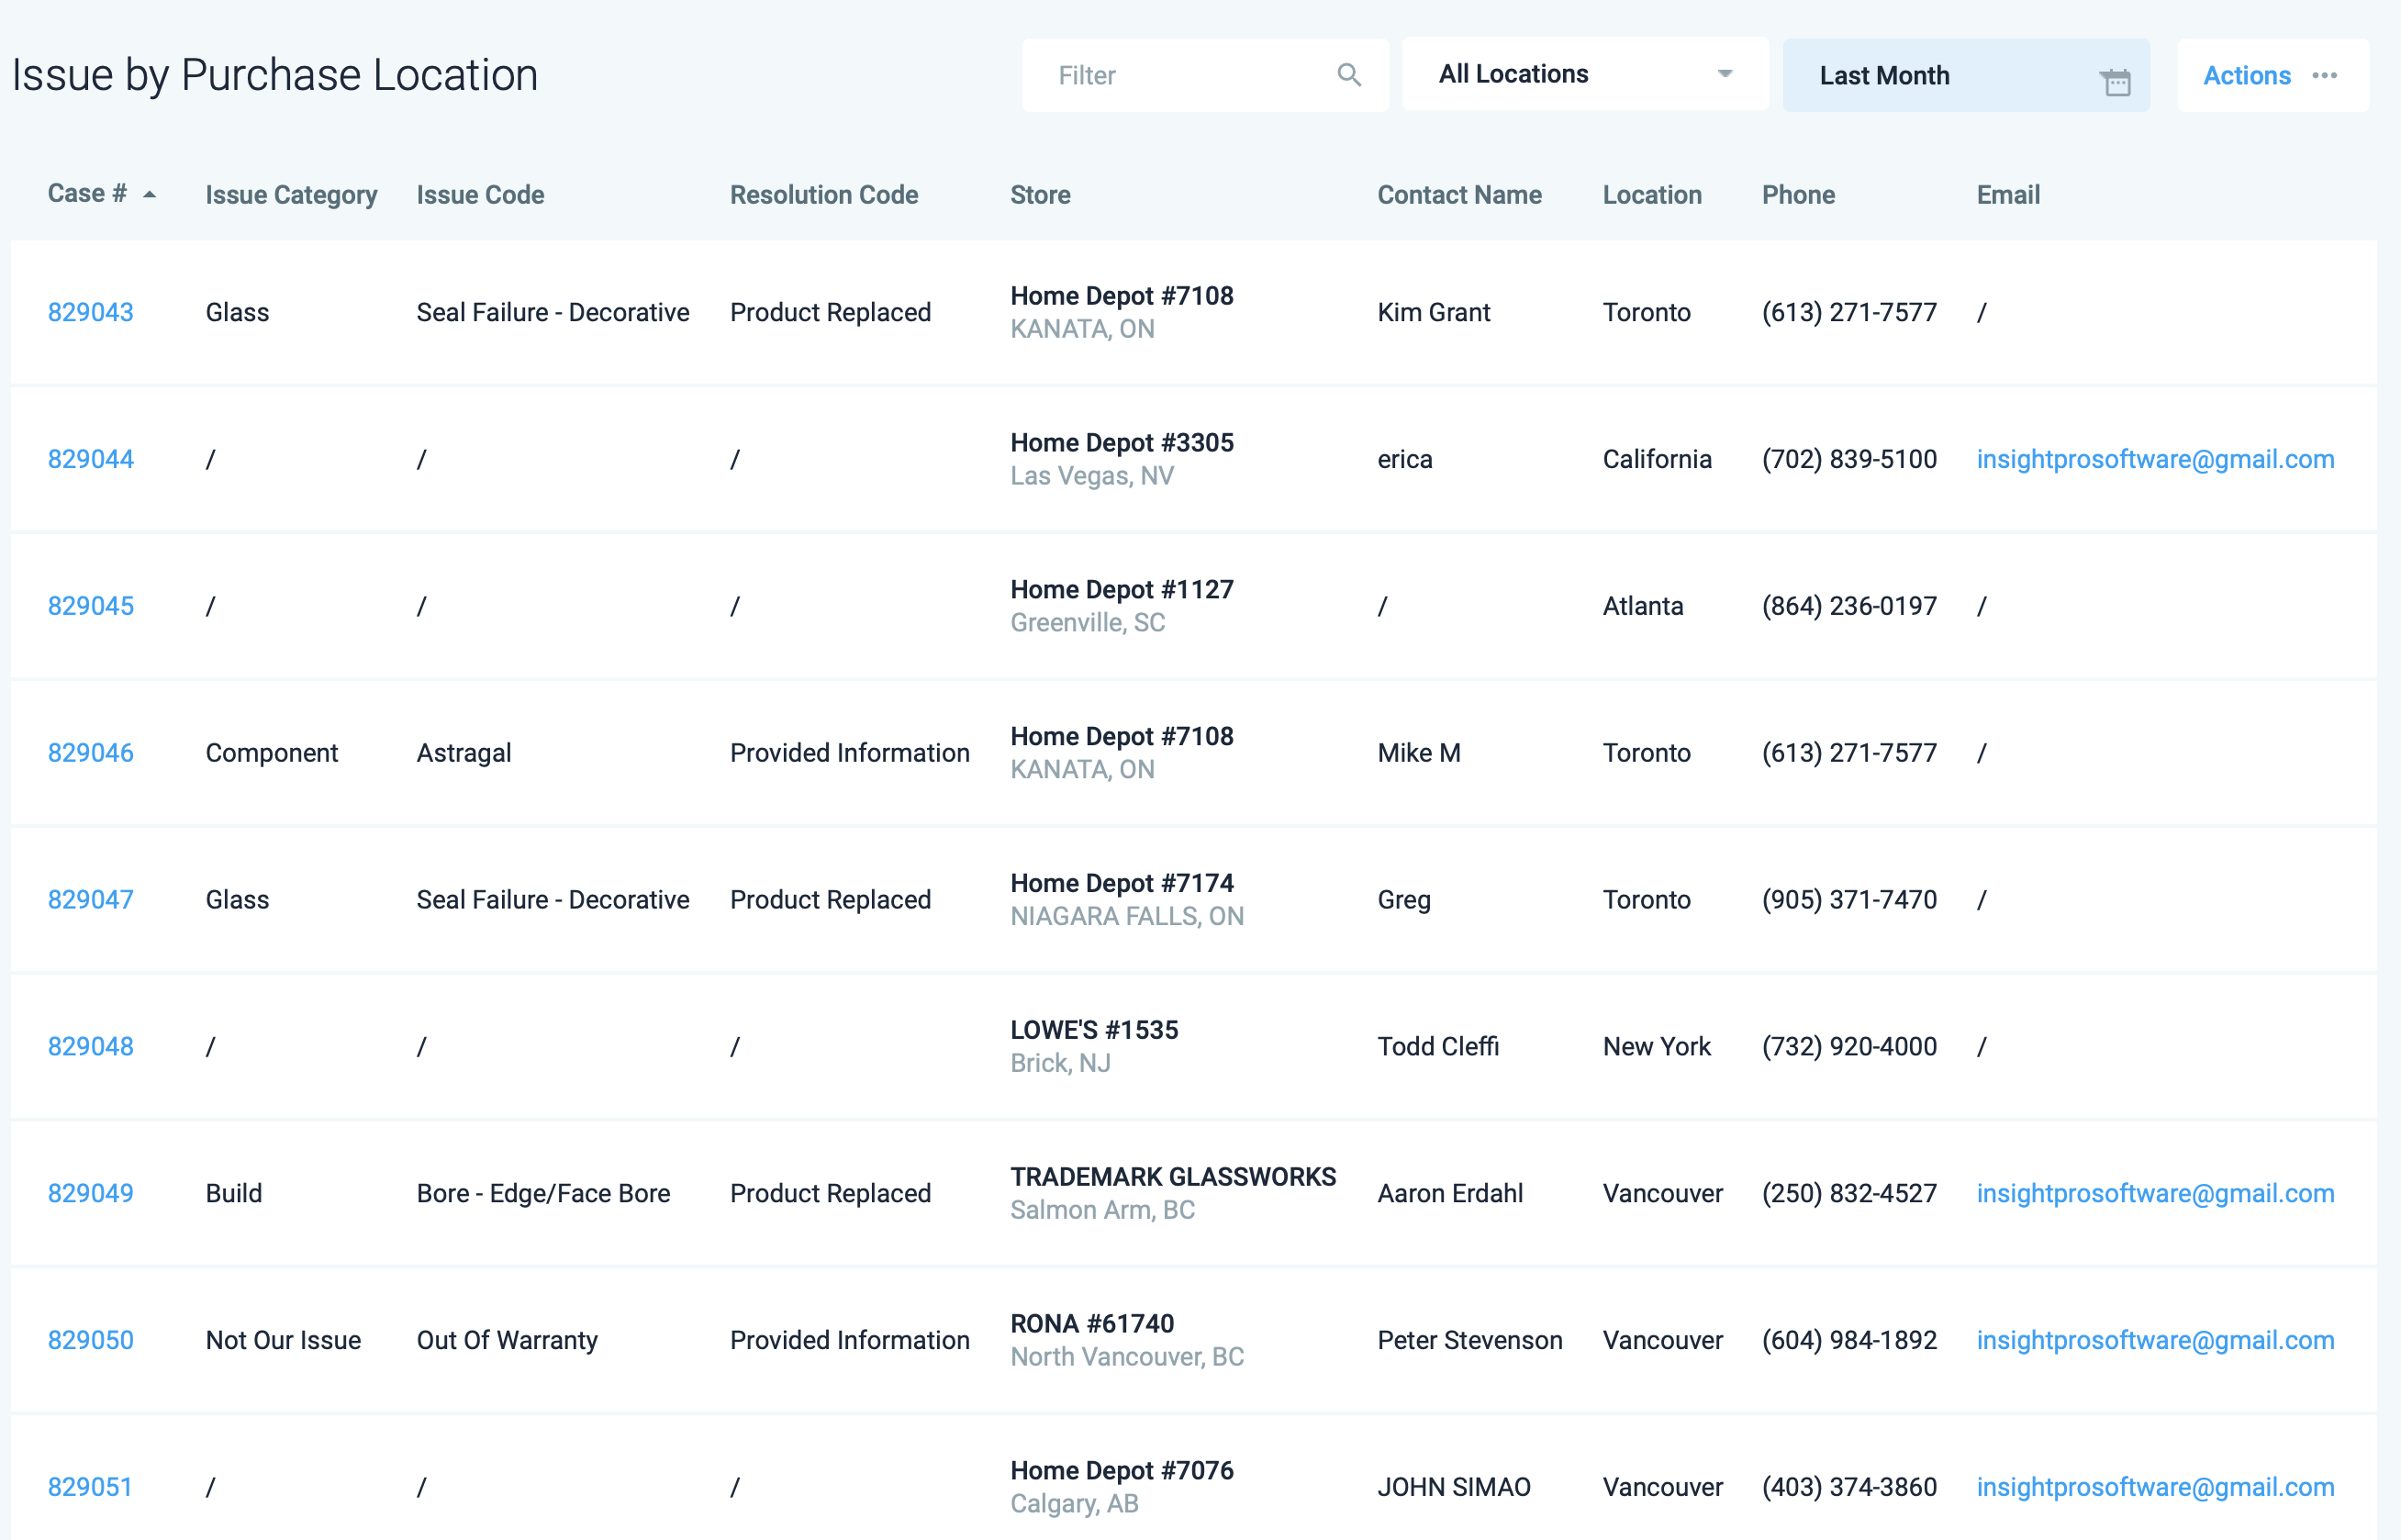Expand the All Locations dropdown
Viewport: 2401px width, 1540px height.
click(x=1585, y=74)
